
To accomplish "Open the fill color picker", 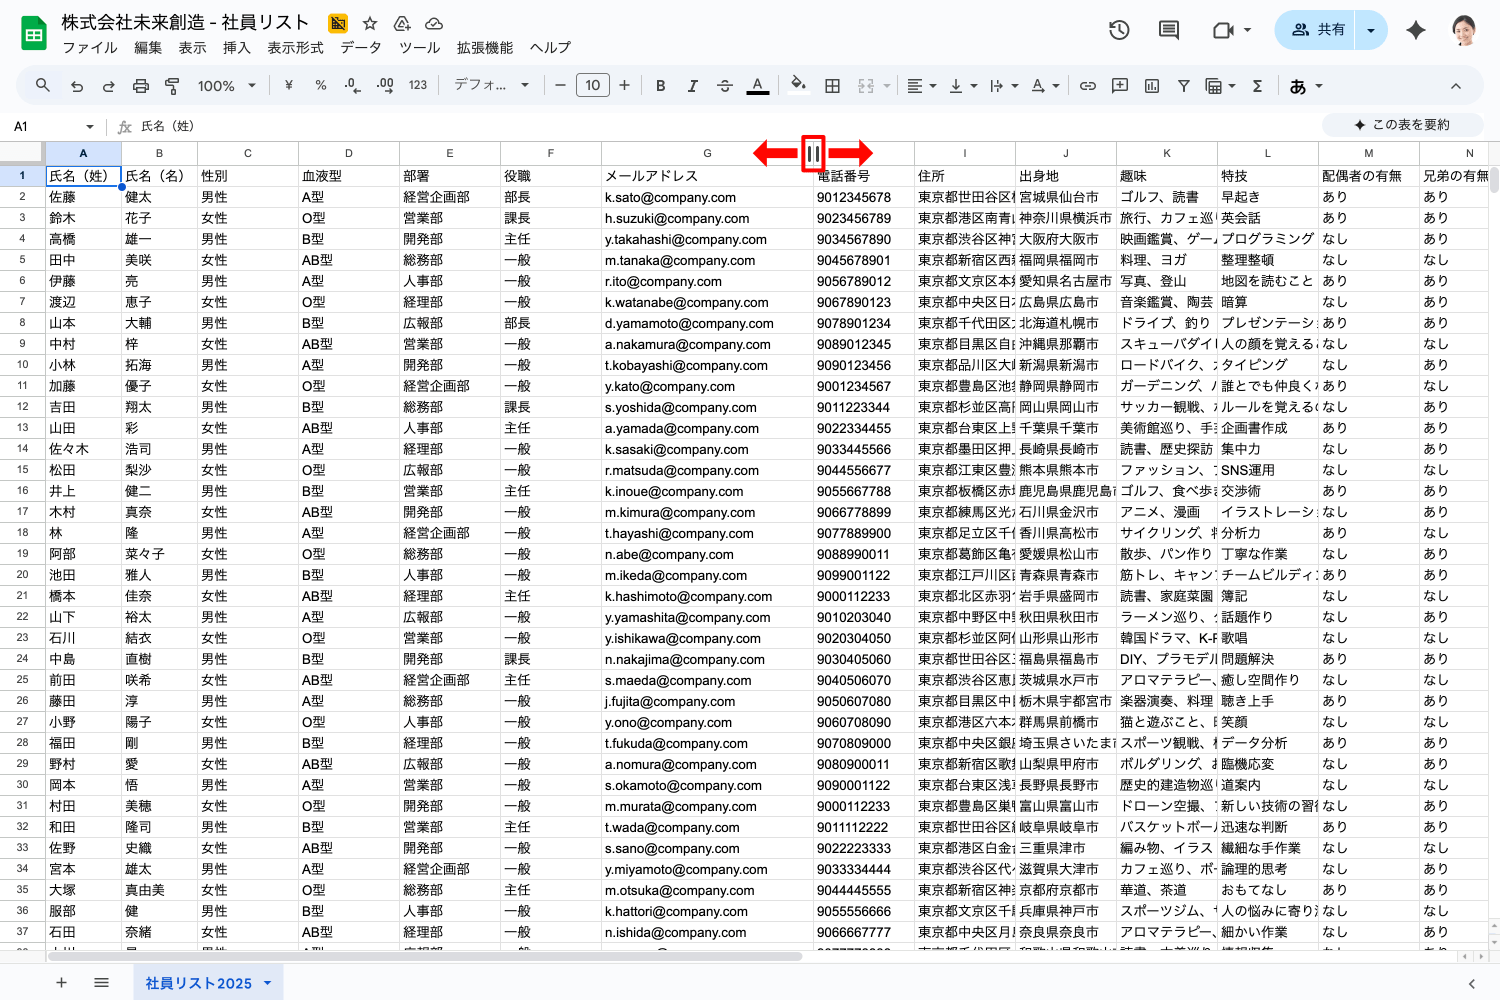I will 797,86.
